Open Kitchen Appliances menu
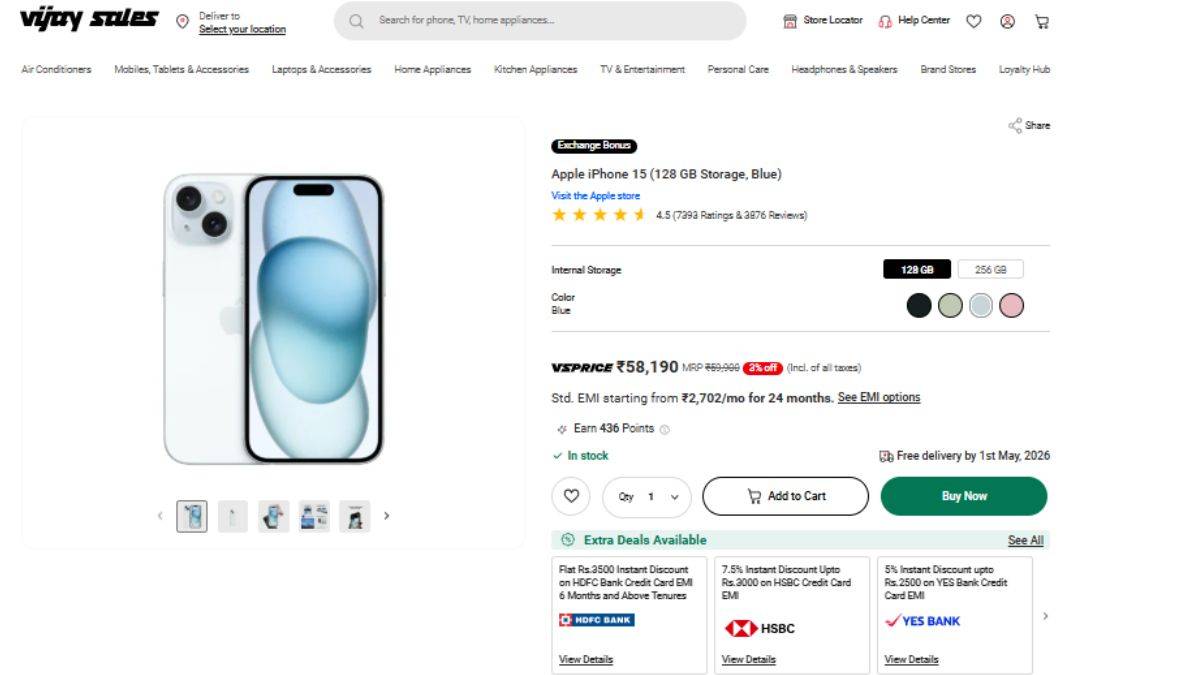 click(x=535, y=70)
